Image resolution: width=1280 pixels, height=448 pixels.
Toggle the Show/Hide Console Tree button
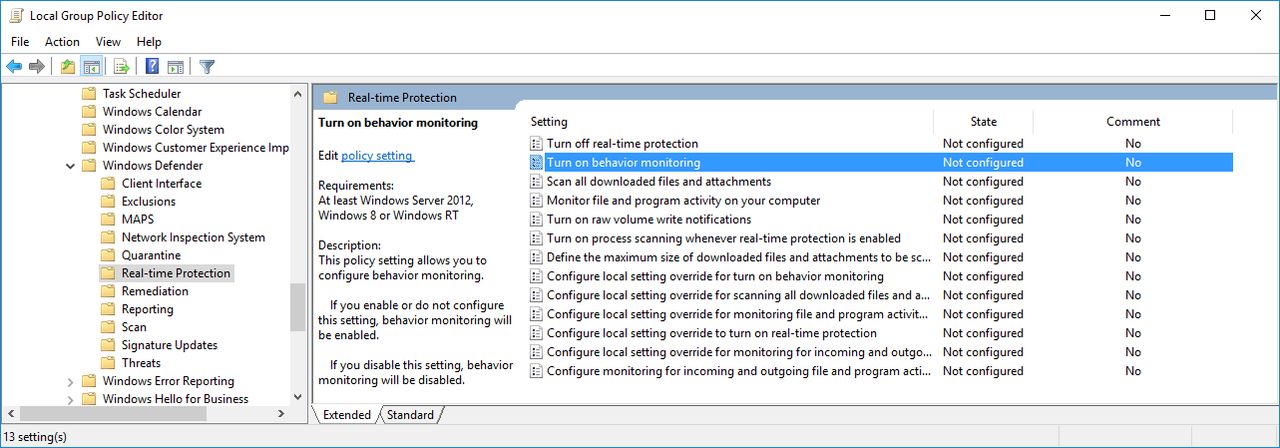92,67
